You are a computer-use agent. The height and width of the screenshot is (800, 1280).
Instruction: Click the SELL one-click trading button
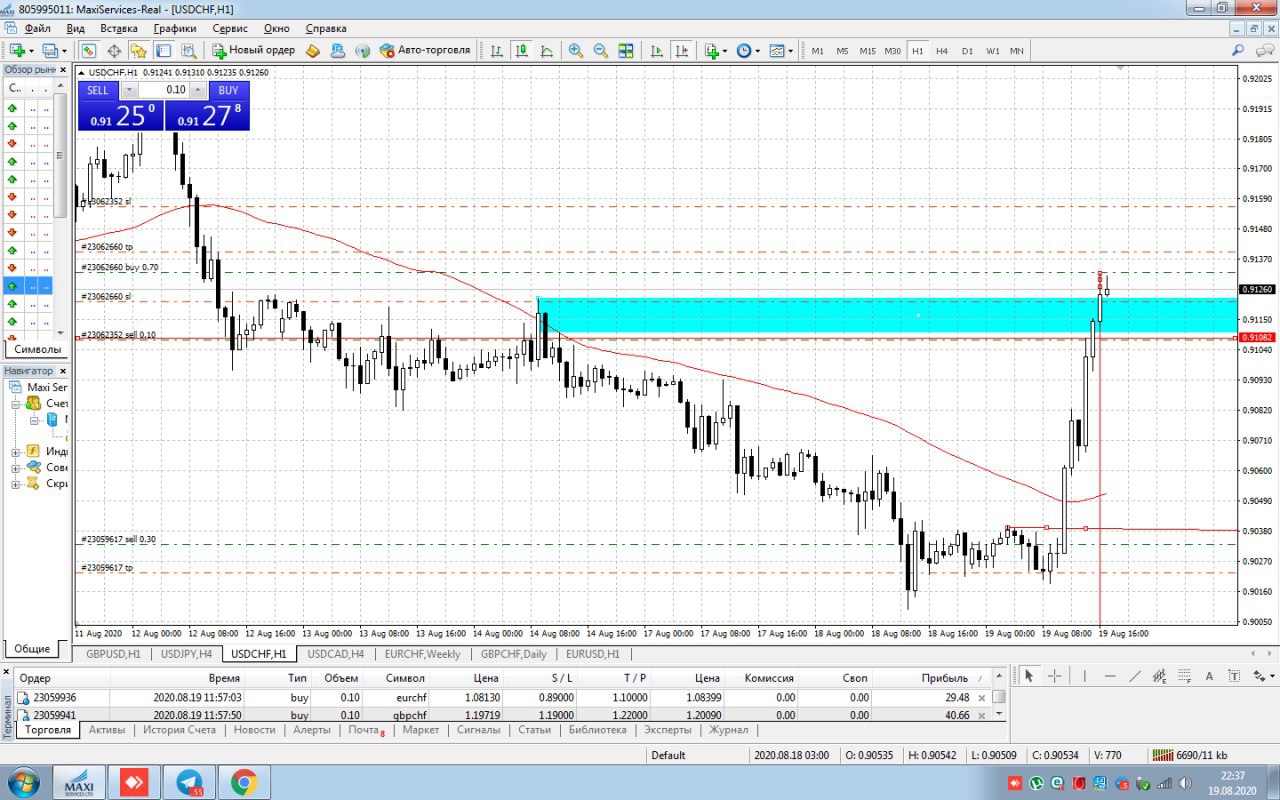click(97, 90)
